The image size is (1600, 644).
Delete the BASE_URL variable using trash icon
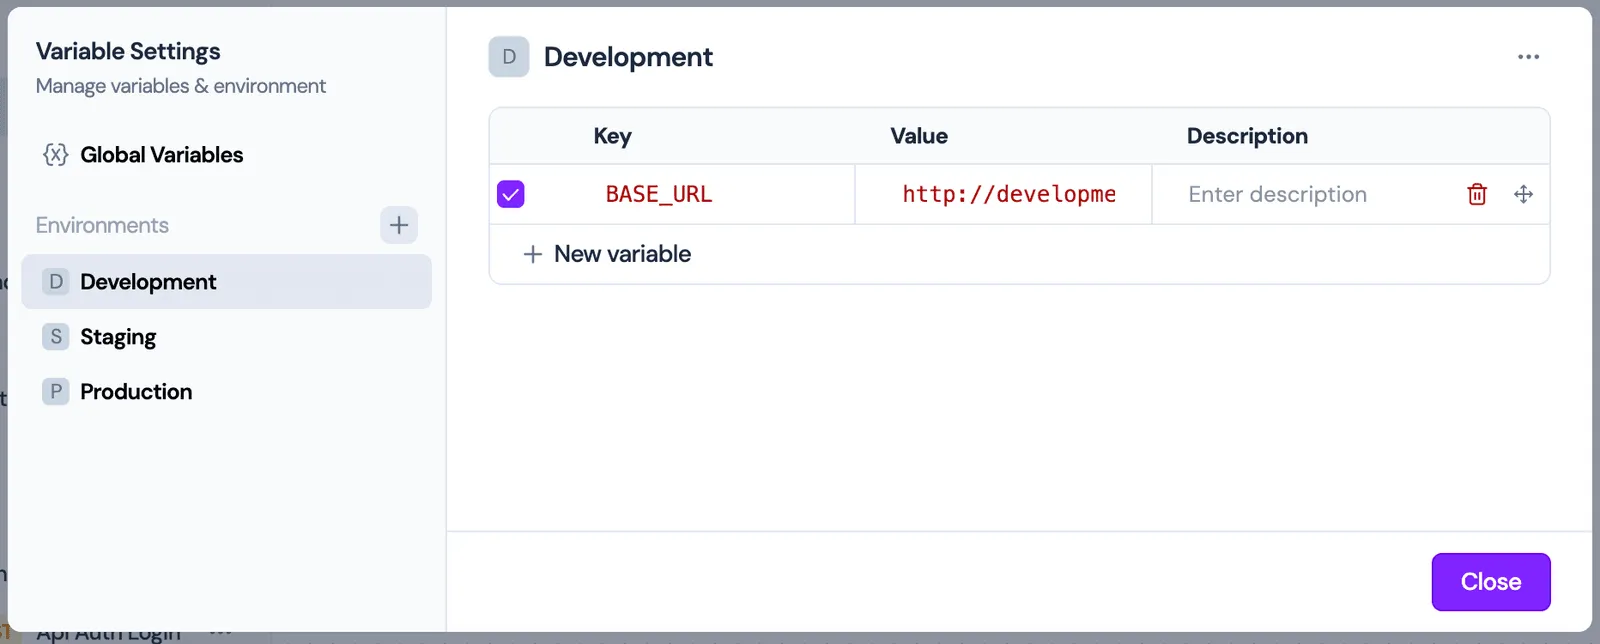(1477, 194)
